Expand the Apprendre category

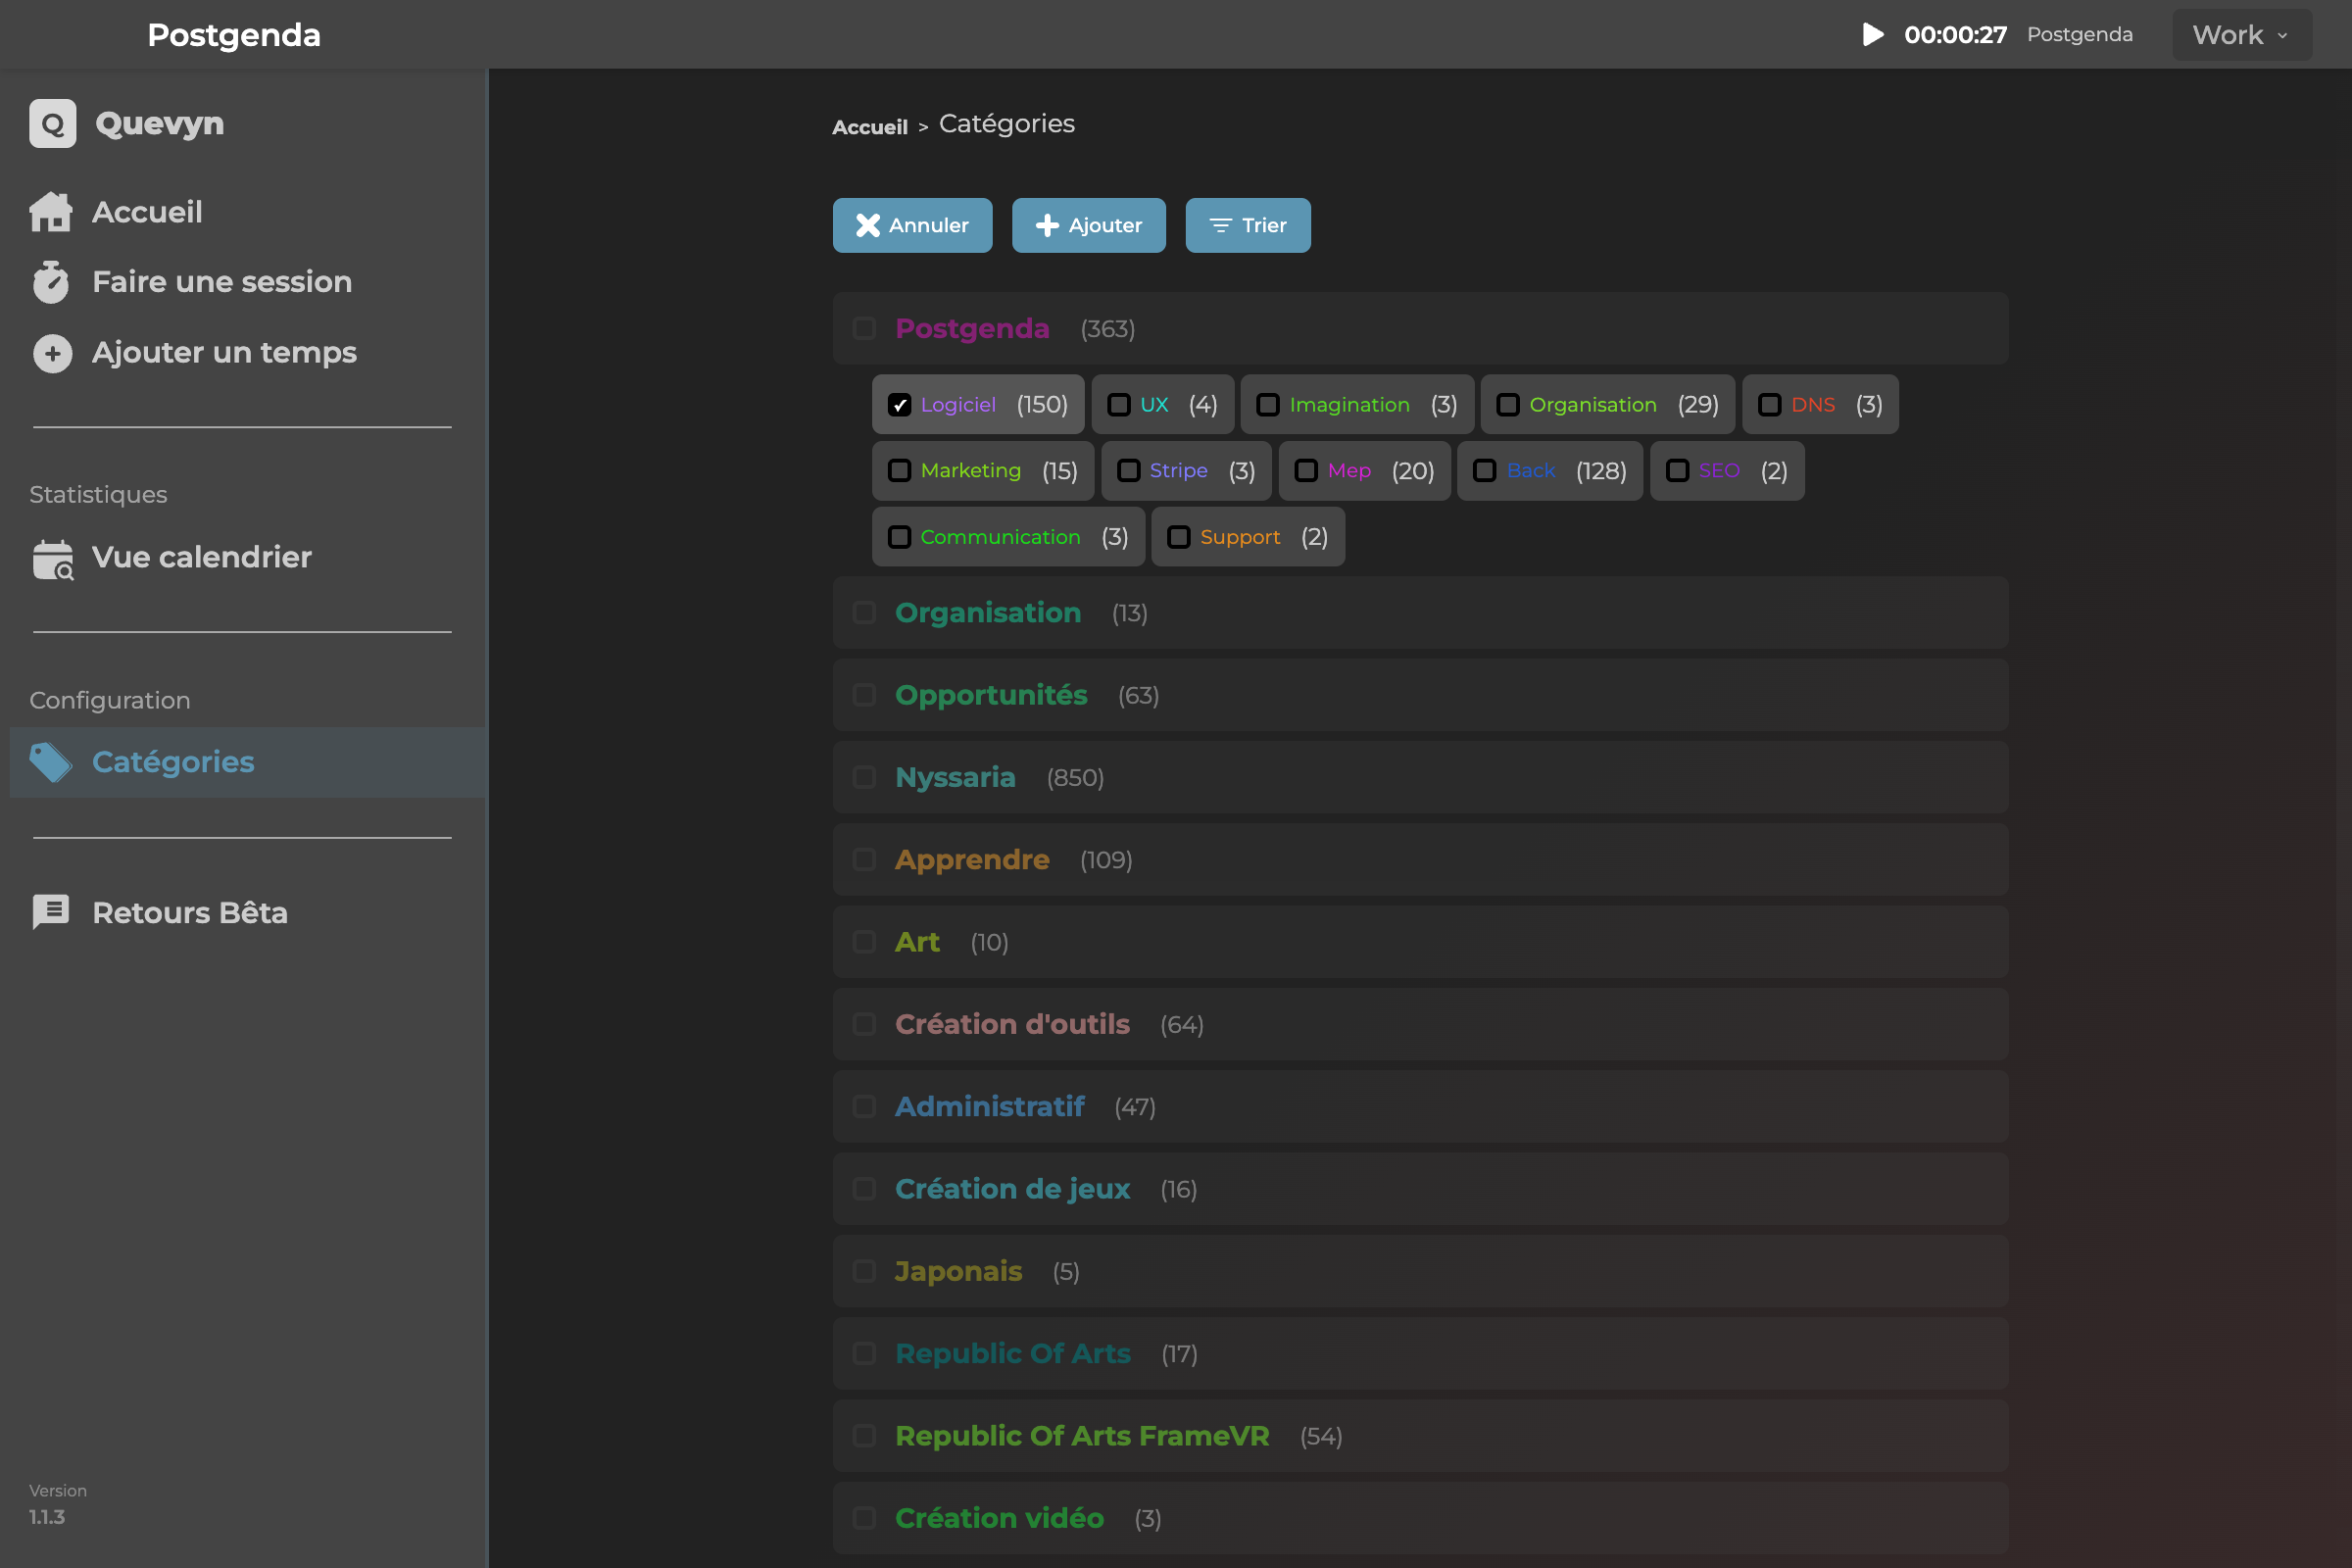pyautogui.click(x=1420, y=860)
